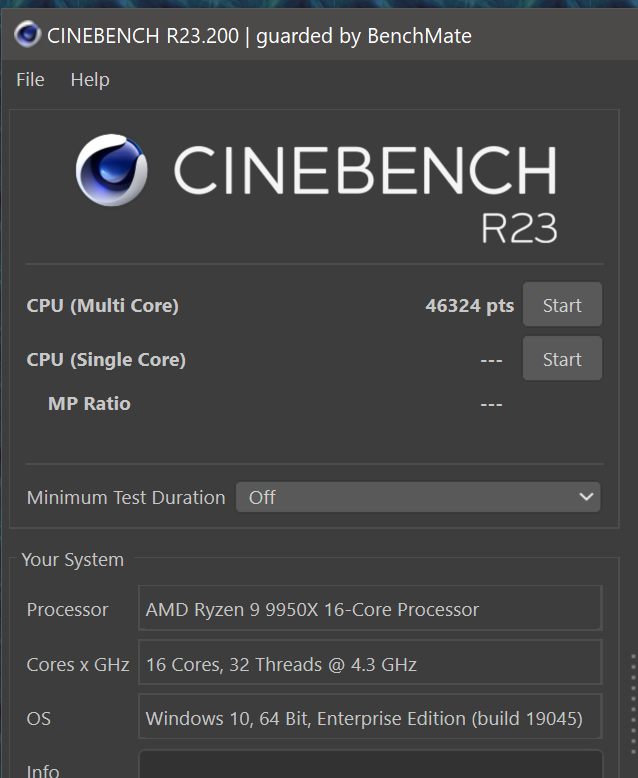
Task: Open the File menu
Action: click(x=30, y=80)
